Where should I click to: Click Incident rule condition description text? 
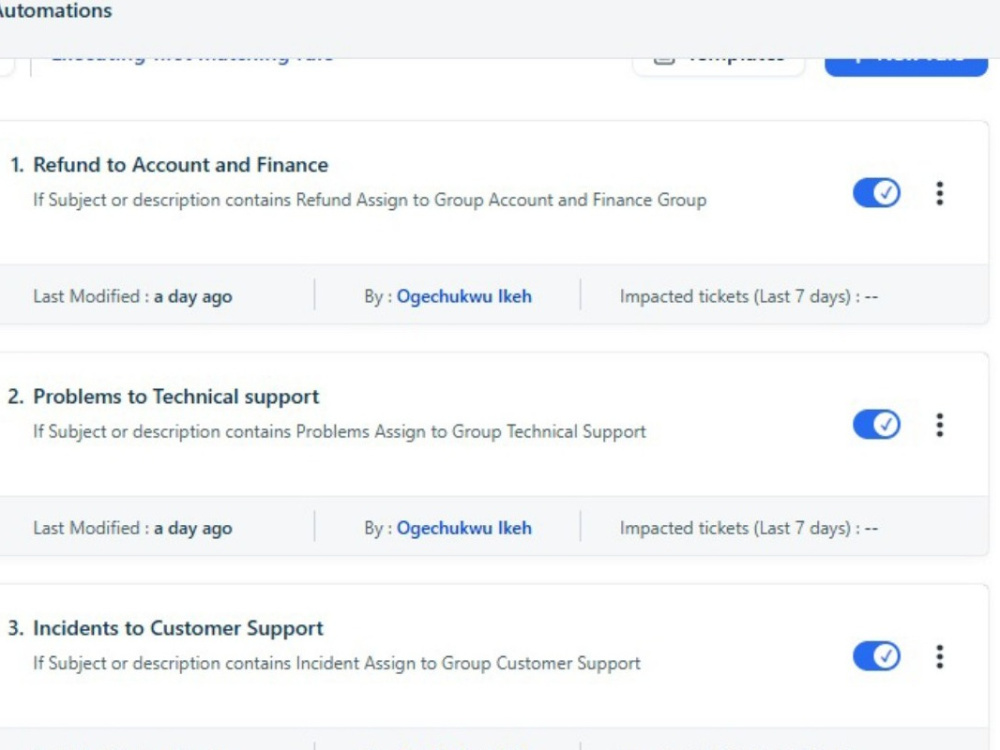[x=337, y=663]
